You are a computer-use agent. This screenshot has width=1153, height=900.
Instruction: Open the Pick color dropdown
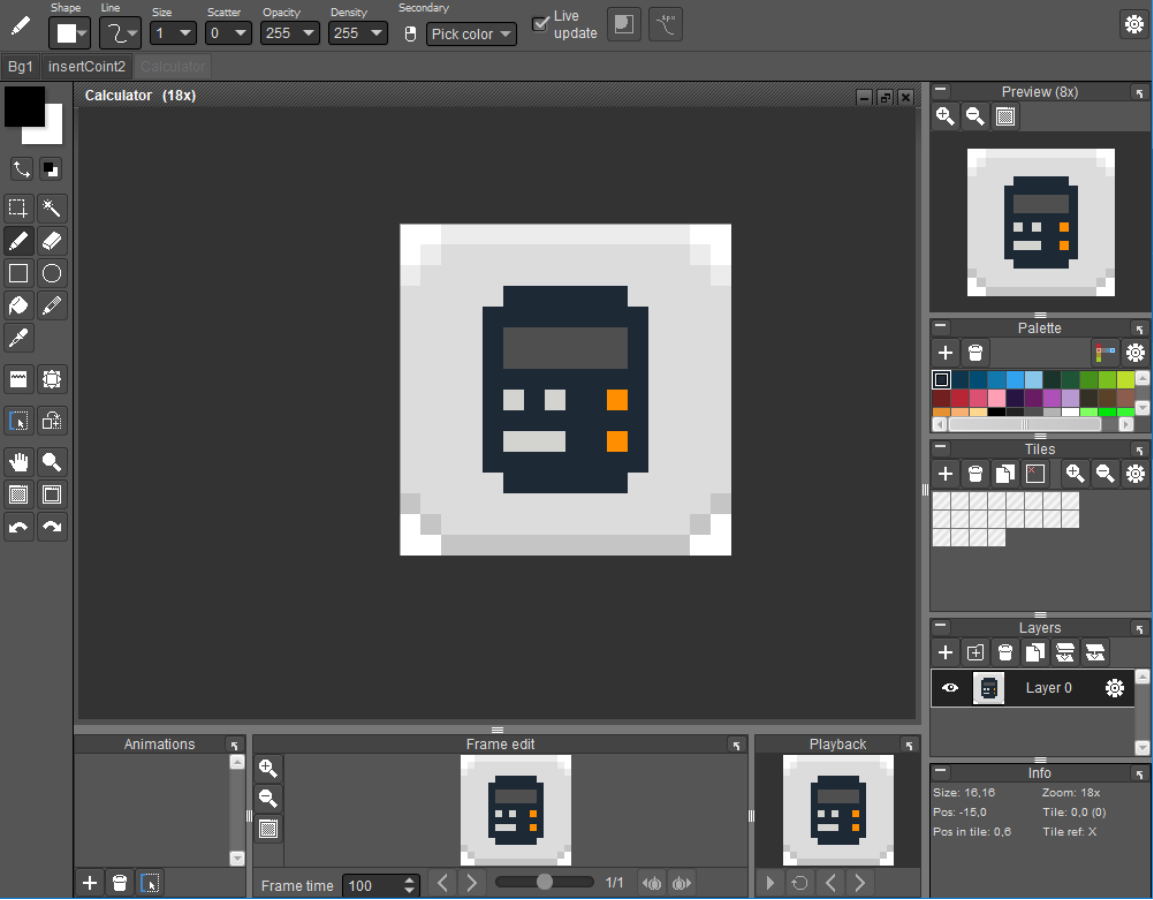click(x=471, y=33)
